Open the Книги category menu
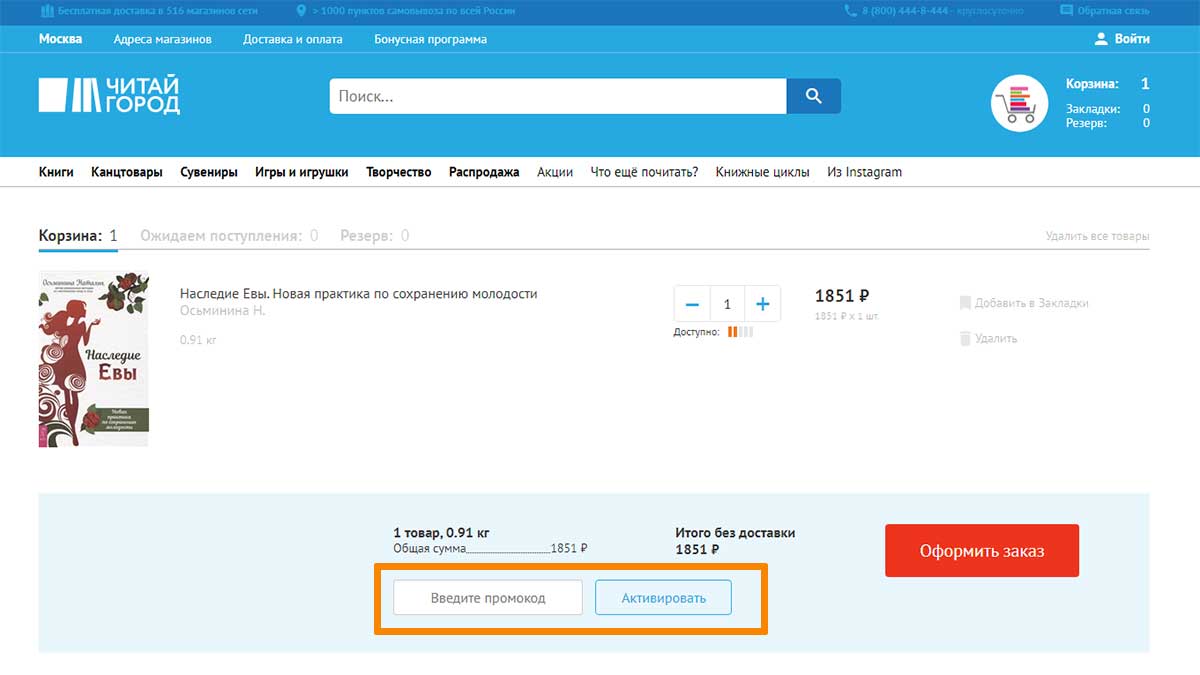 (x=56, y=172)
